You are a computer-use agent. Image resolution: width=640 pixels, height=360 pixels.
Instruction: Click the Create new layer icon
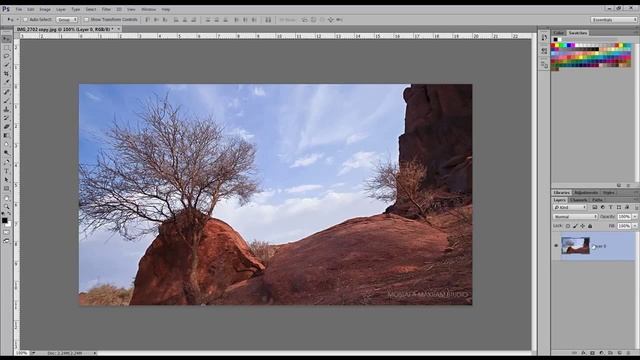pyautogui.click(x=619, y=353)
